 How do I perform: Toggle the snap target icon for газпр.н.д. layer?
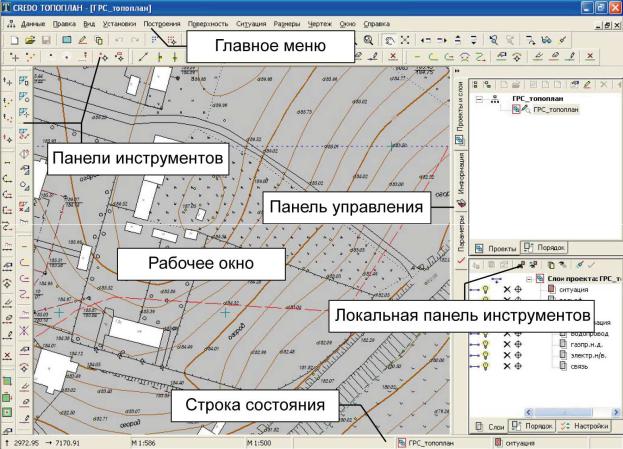(x=518, y=344)
